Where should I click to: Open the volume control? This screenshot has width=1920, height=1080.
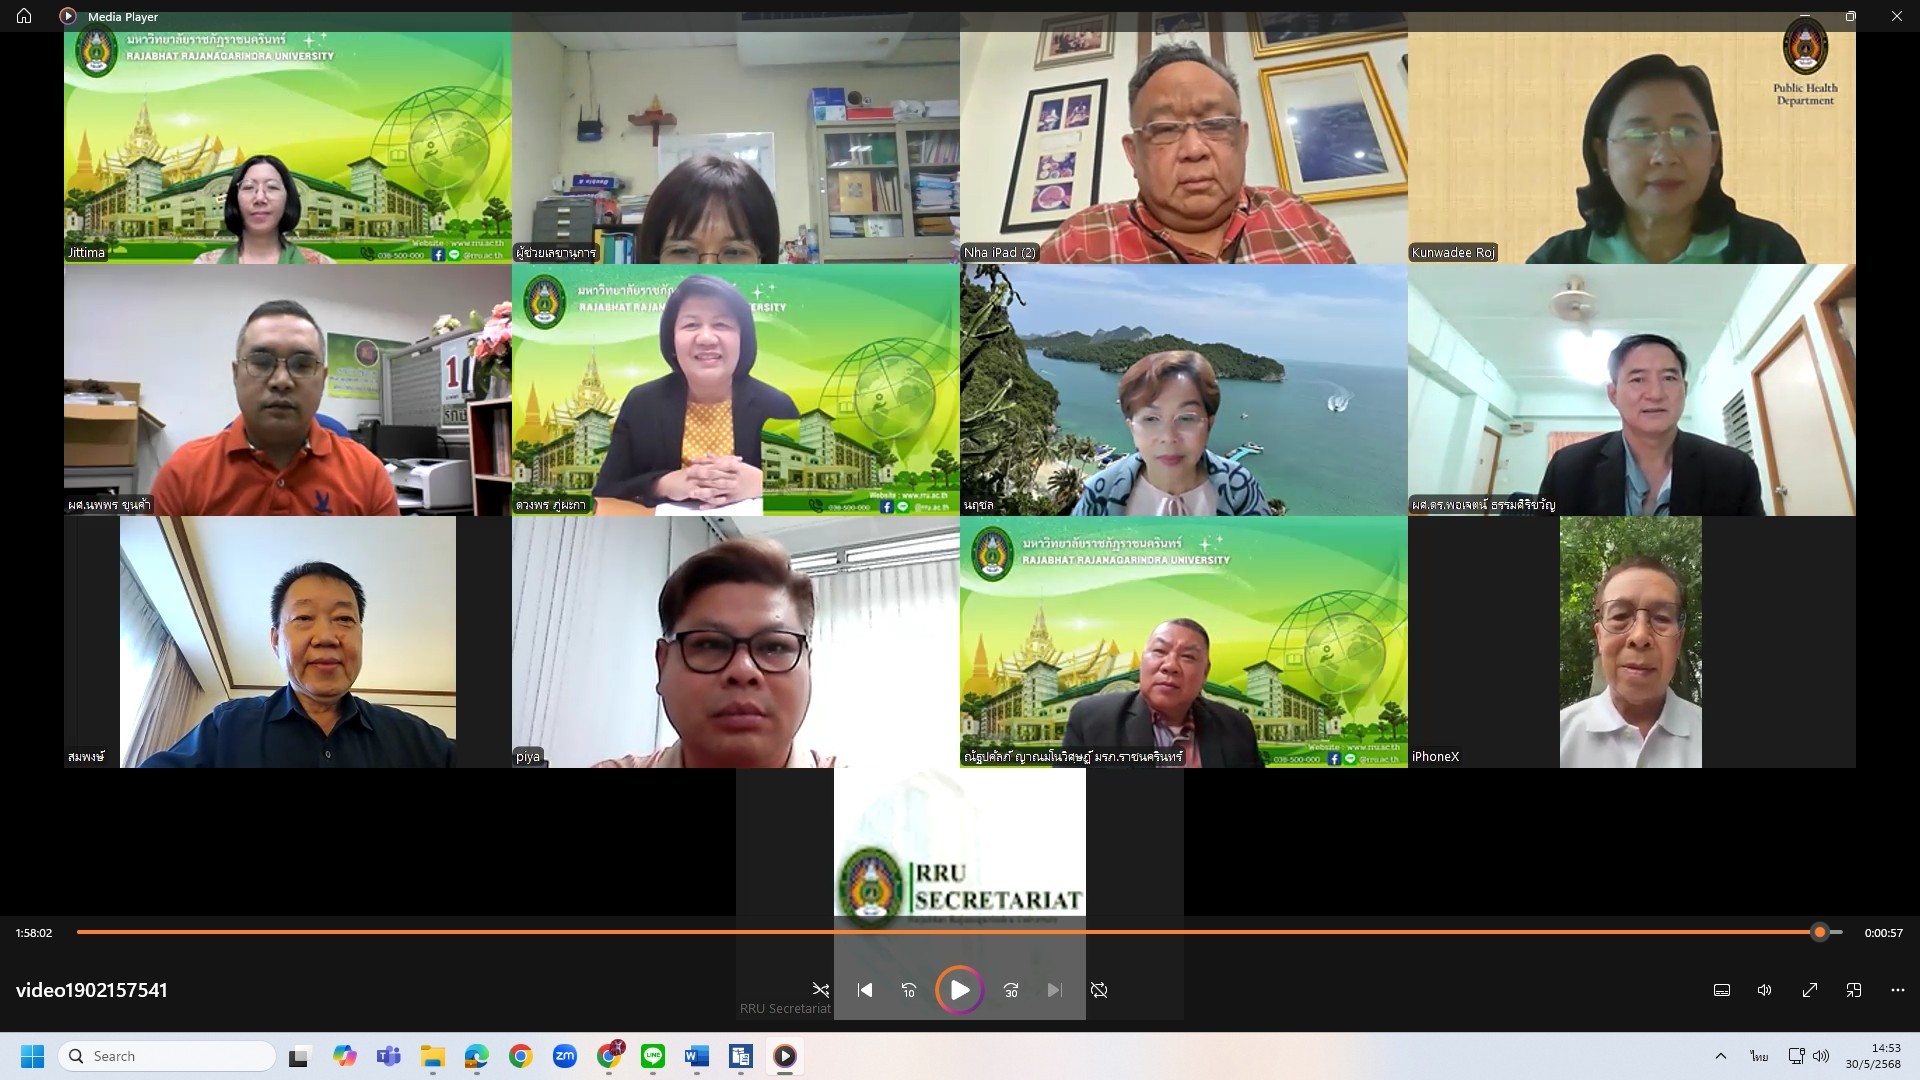(x=1765, y=990)
